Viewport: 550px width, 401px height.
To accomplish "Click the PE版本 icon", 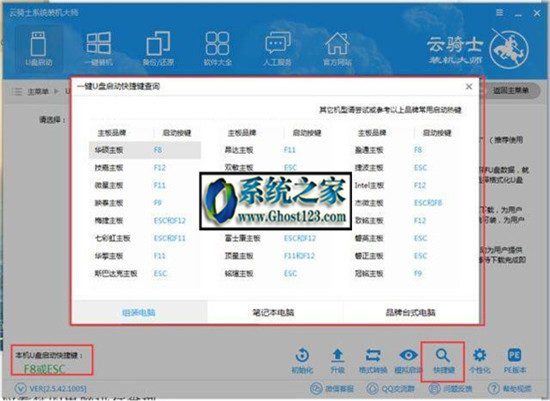I will tap(515, 360).
